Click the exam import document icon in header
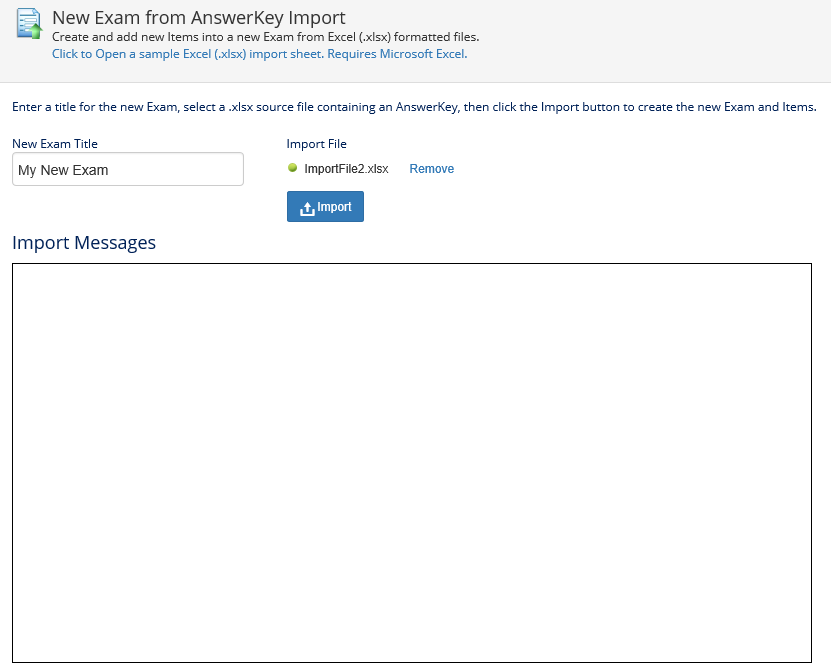The width and height of the screenshot is (831, 672). (x=29, y=22)
